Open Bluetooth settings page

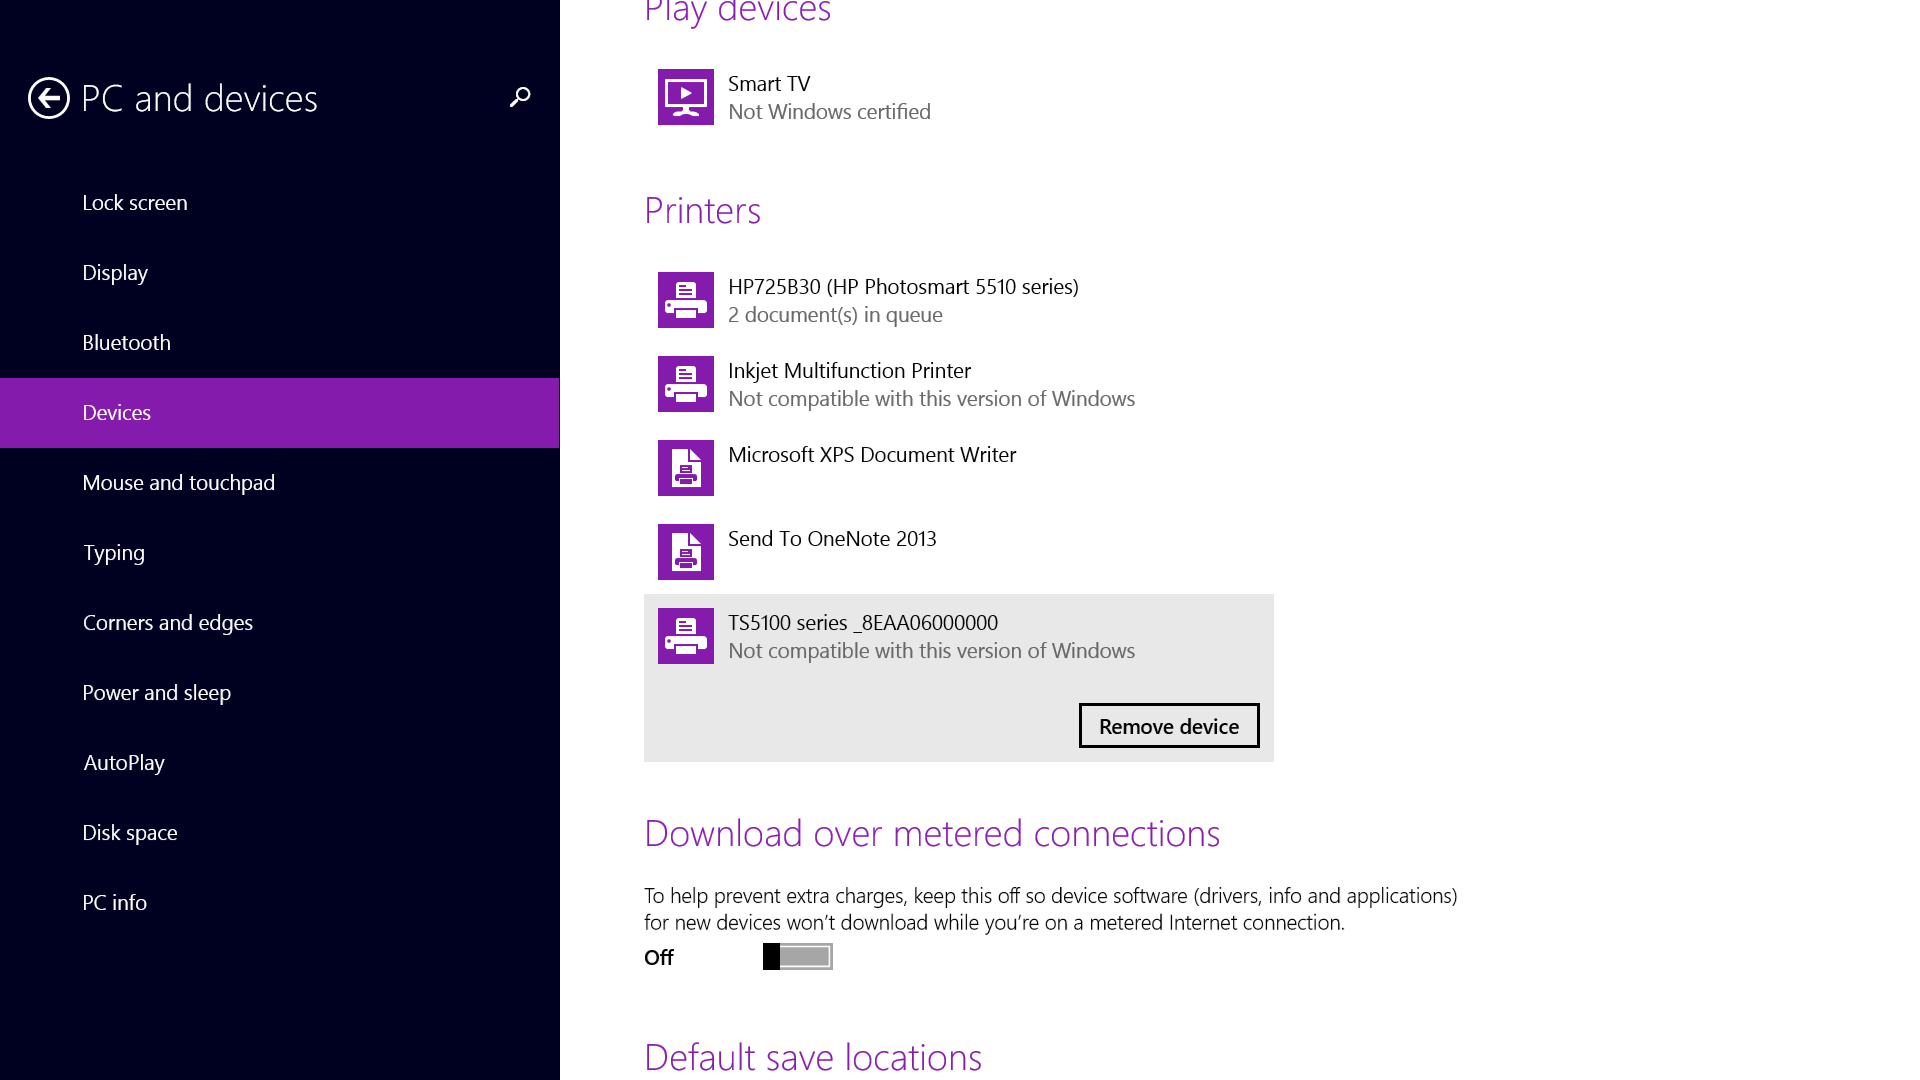pos(126,343)
